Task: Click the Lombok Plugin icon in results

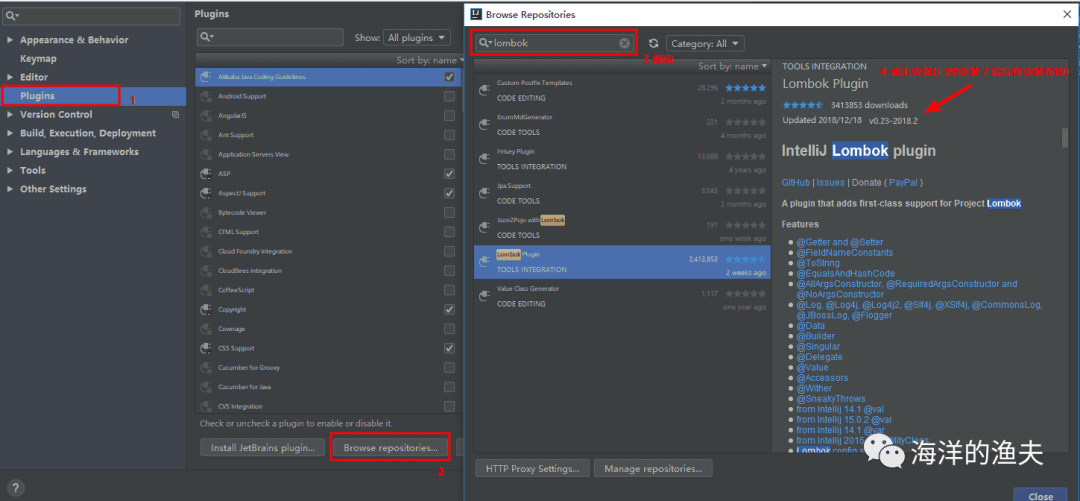Action: 484,262
